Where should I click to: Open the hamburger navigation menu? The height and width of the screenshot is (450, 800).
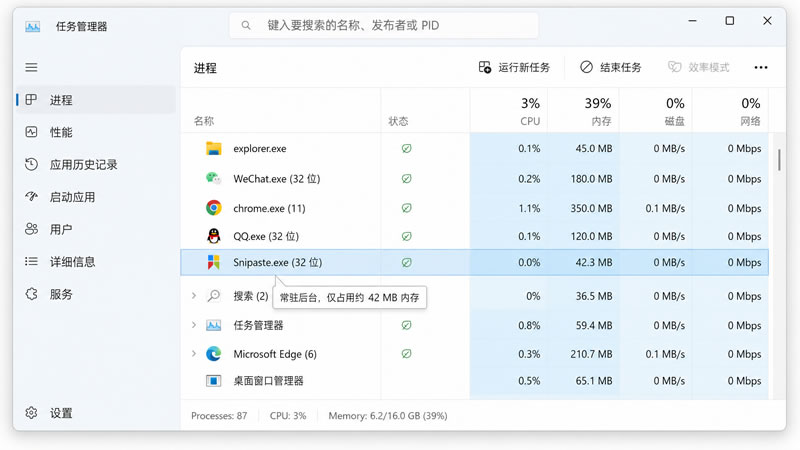pos(31,67)
